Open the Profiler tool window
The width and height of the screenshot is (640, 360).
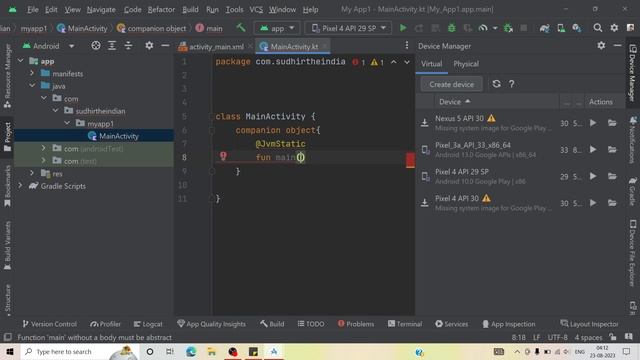(x=105, y=324)
